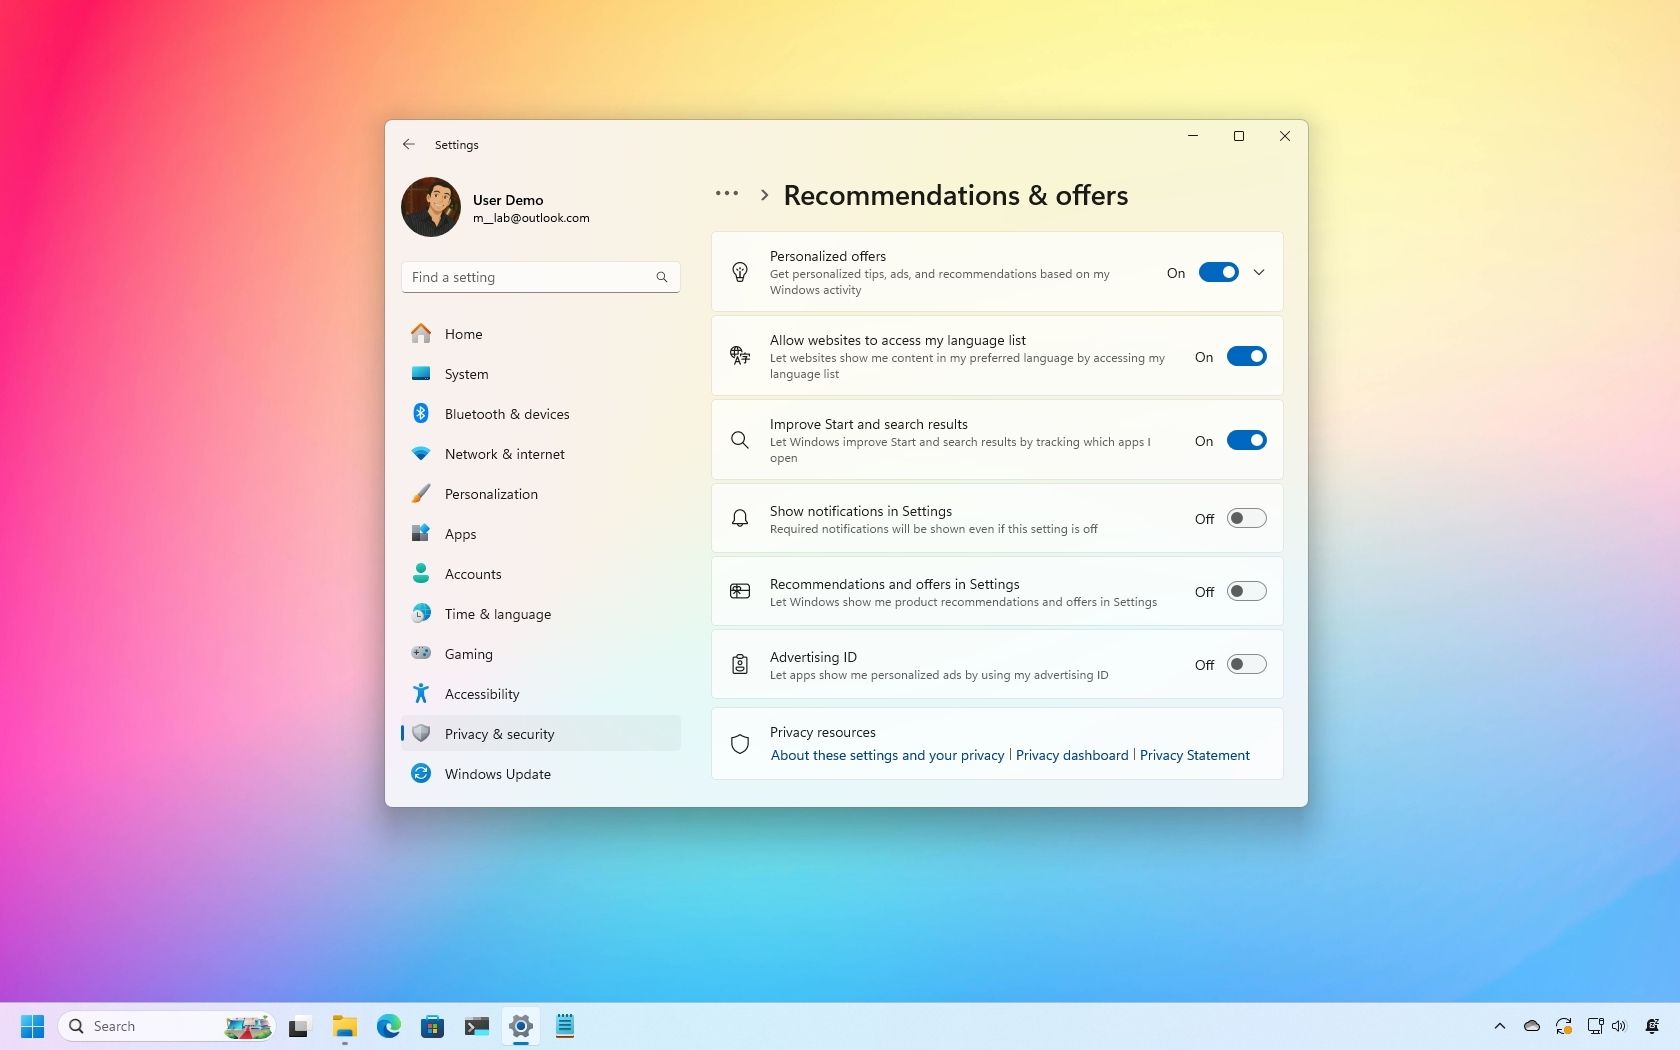Screen dimensions: 1680x1050
Task: Toggle off Personalized offers
Action: [1218, 271]
